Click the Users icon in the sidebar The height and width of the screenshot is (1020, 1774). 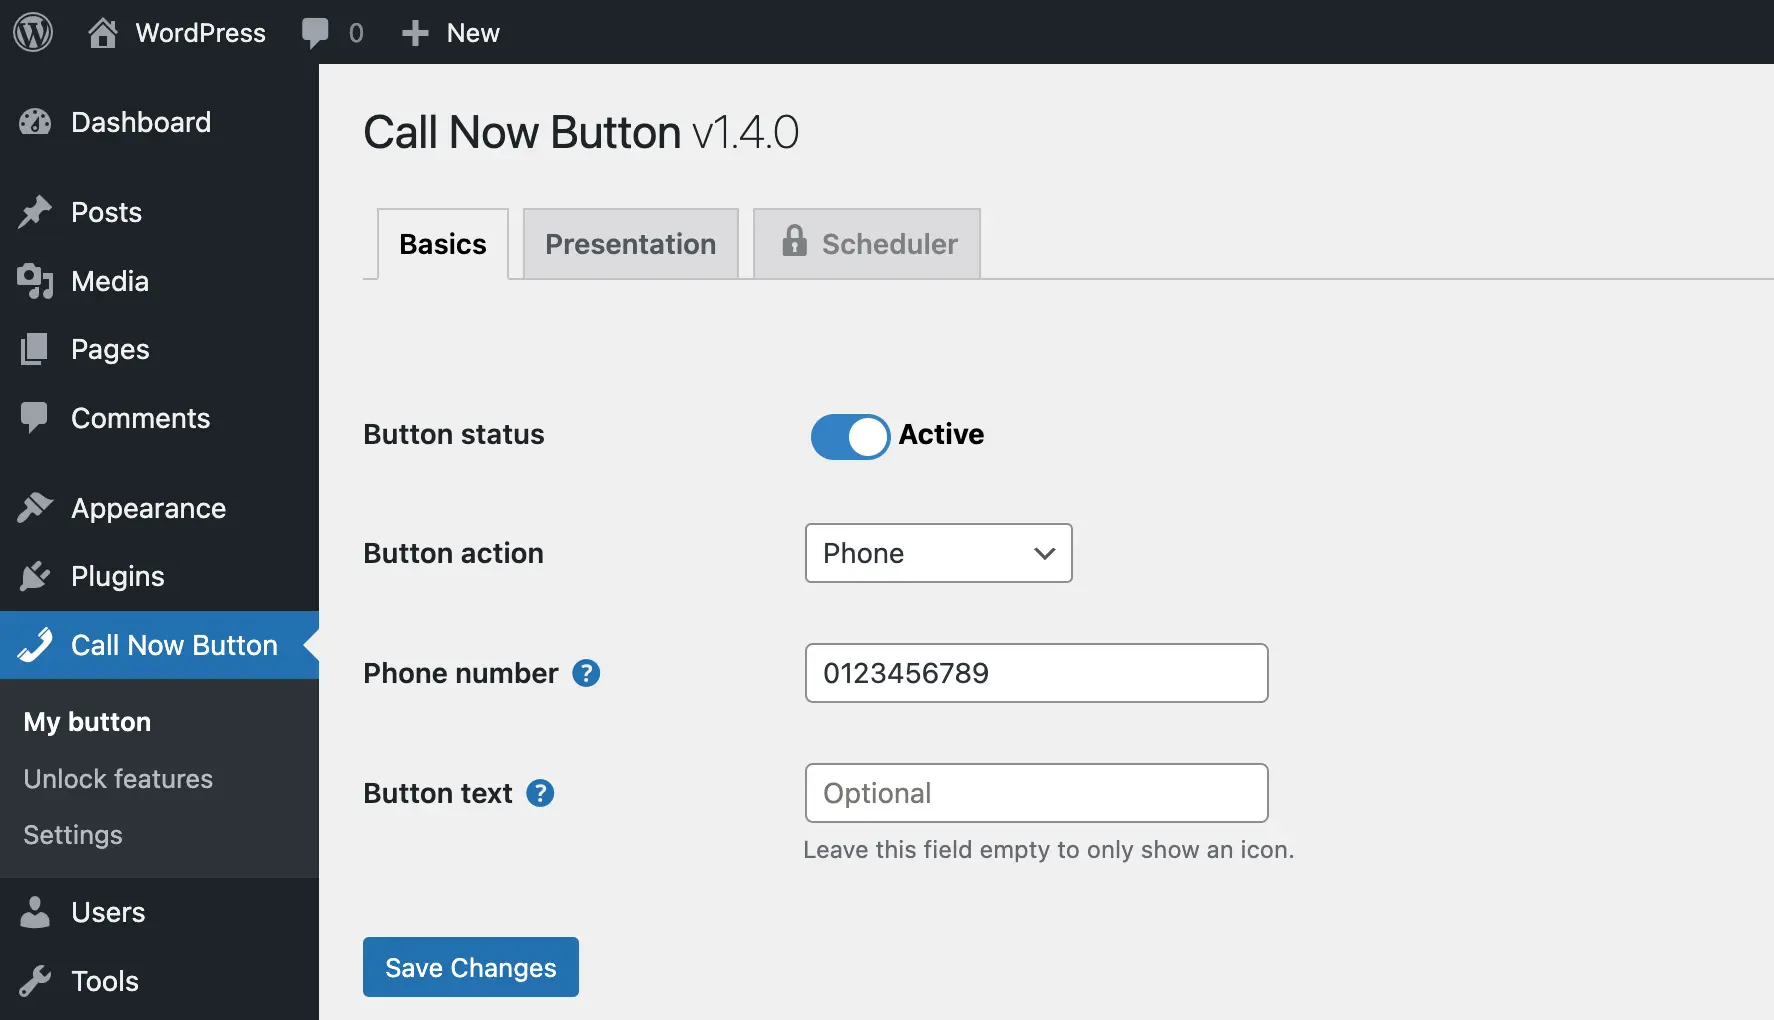(36, 912)
